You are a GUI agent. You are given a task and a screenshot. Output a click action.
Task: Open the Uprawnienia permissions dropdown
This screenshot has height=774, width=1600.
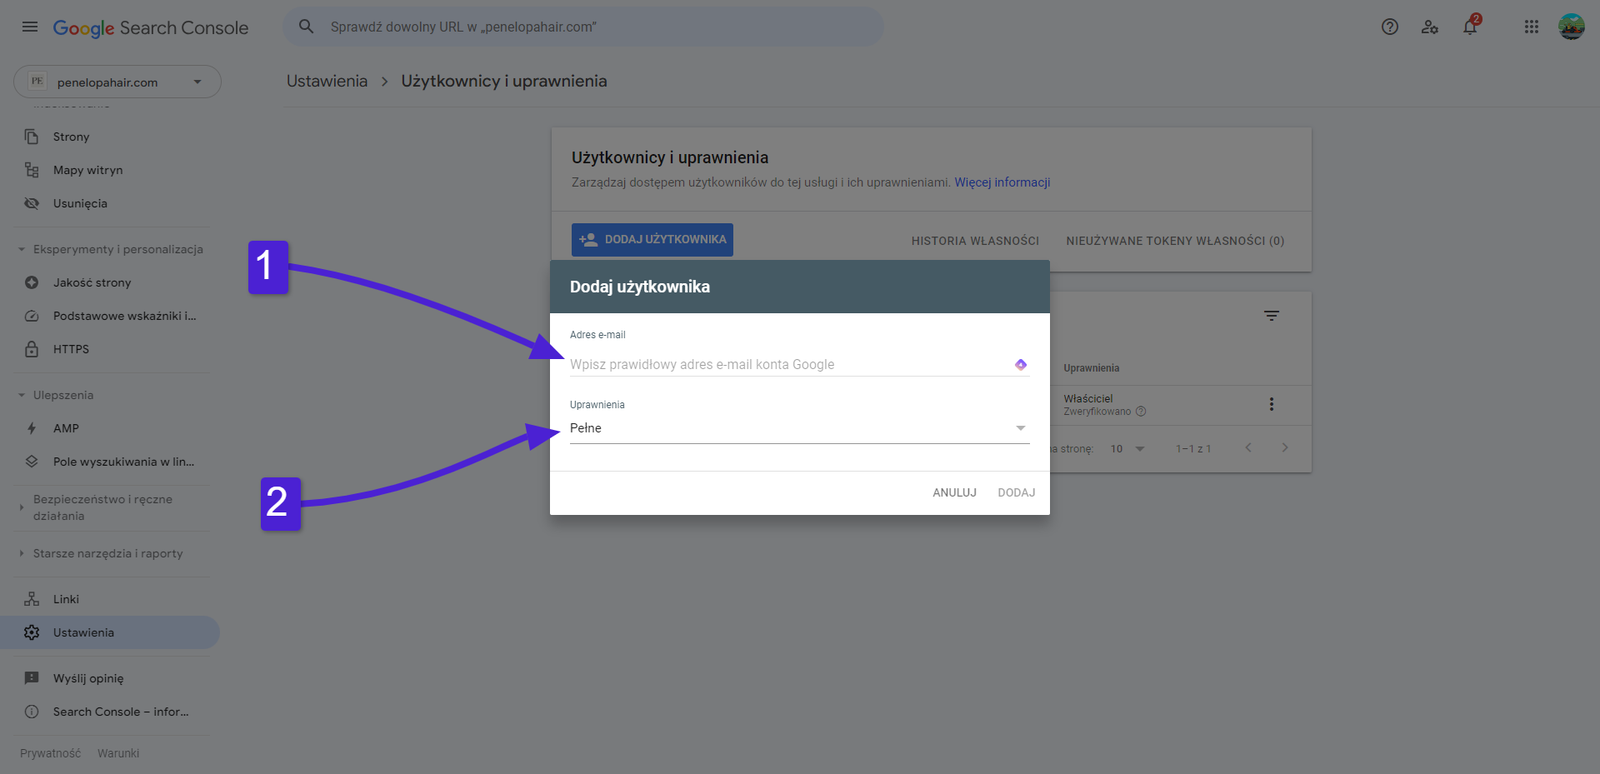pos(798,428)
